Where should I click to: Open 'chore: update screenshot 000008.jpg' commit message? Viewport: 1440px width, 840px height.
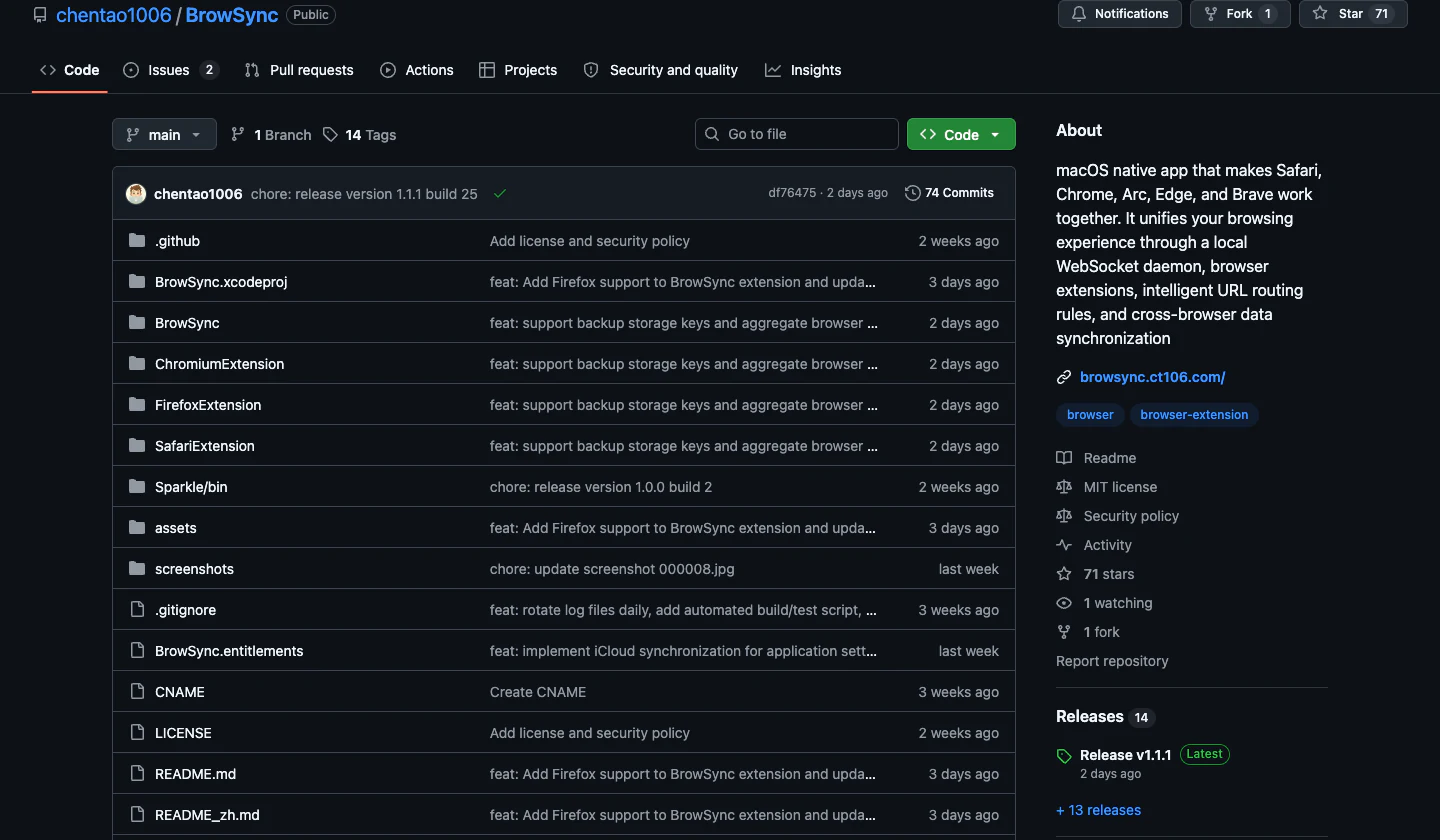(612, 569)
